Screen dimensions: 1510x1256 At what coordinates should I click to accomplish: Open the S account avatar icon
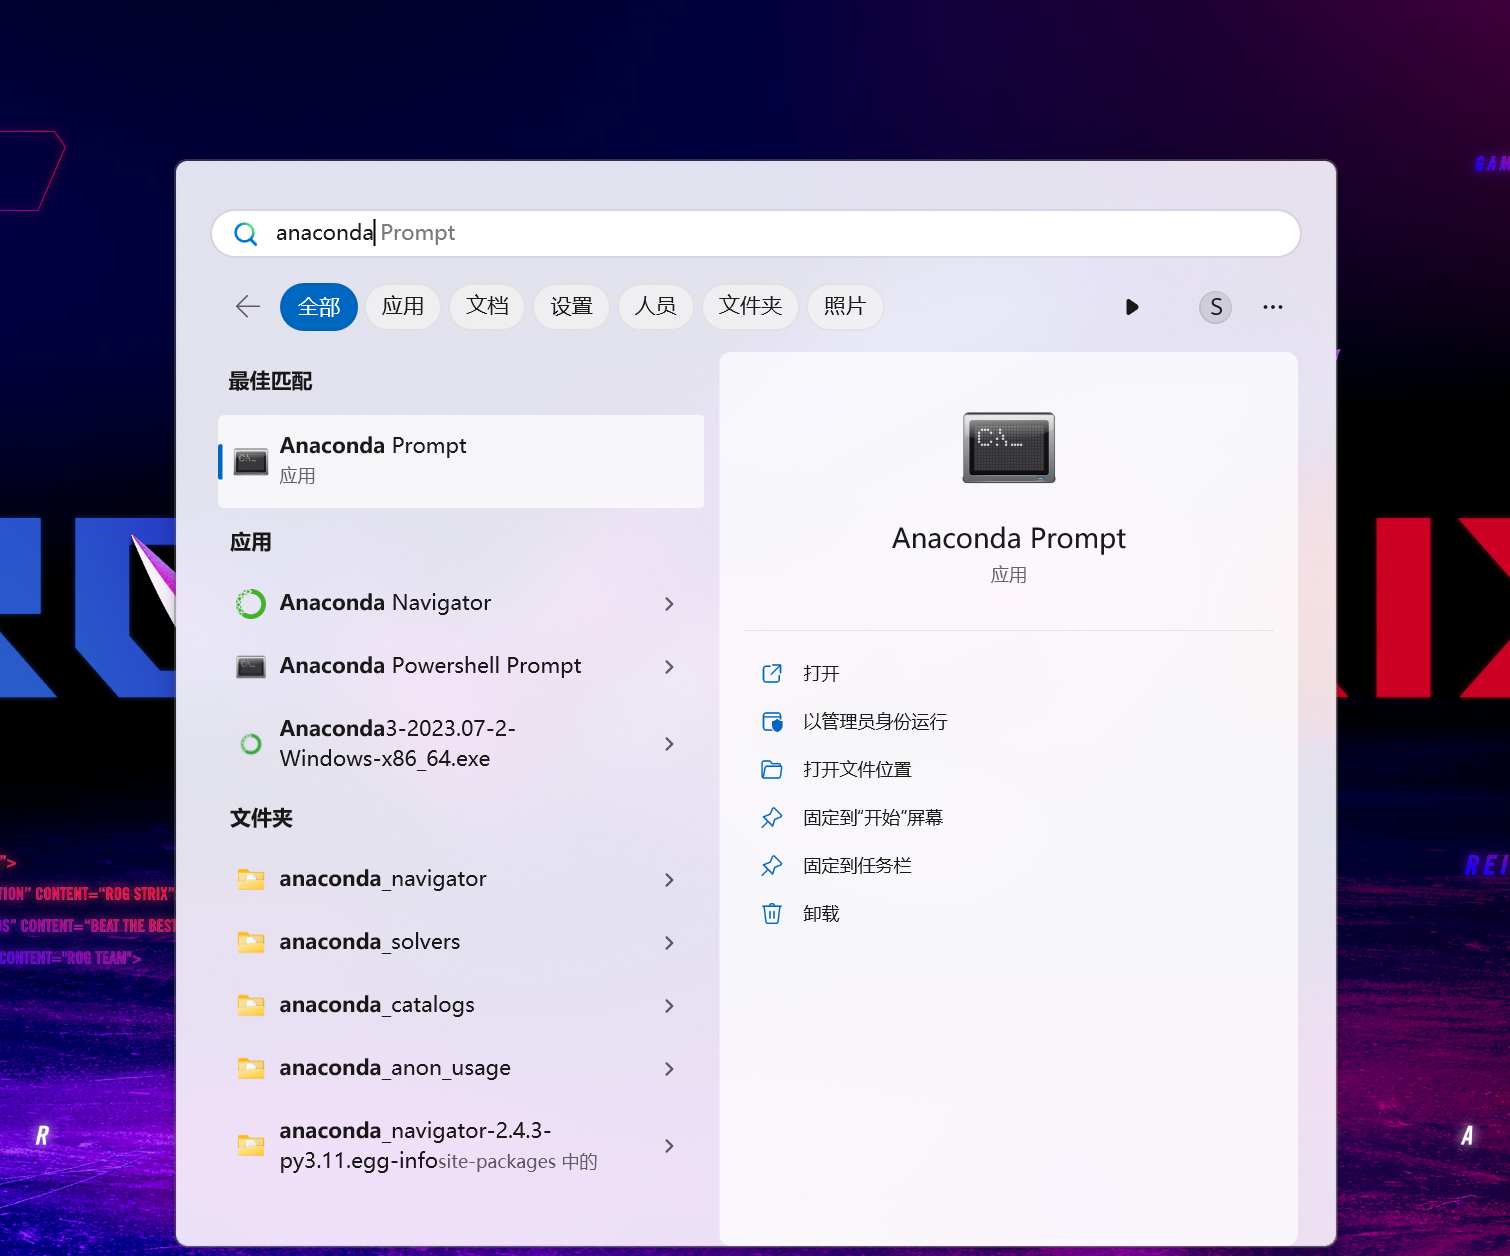click(x=1214, y=307)
